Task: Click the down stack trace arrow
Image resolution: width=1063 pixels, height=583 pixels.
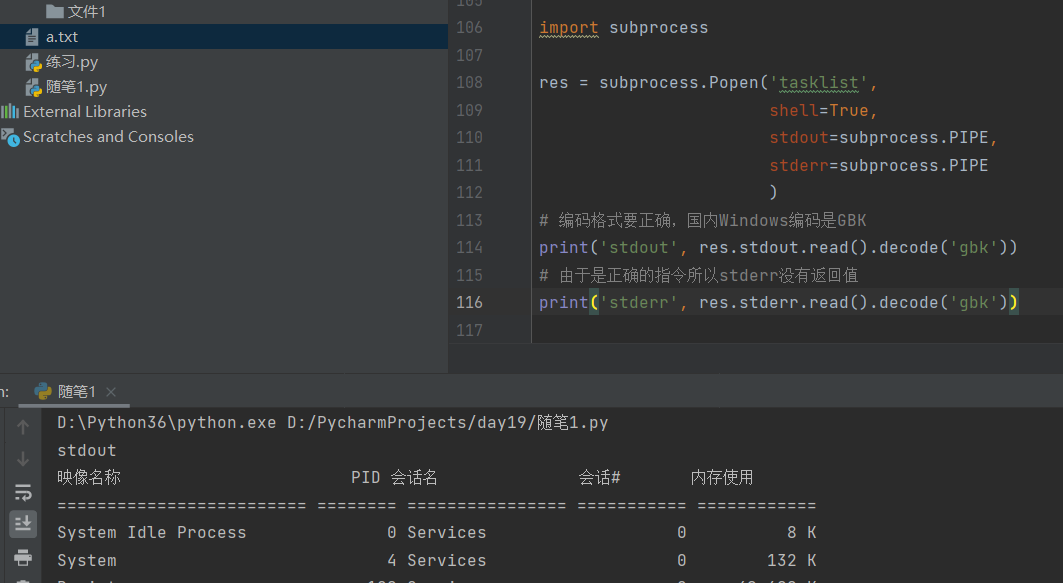Action: (23, 459)
